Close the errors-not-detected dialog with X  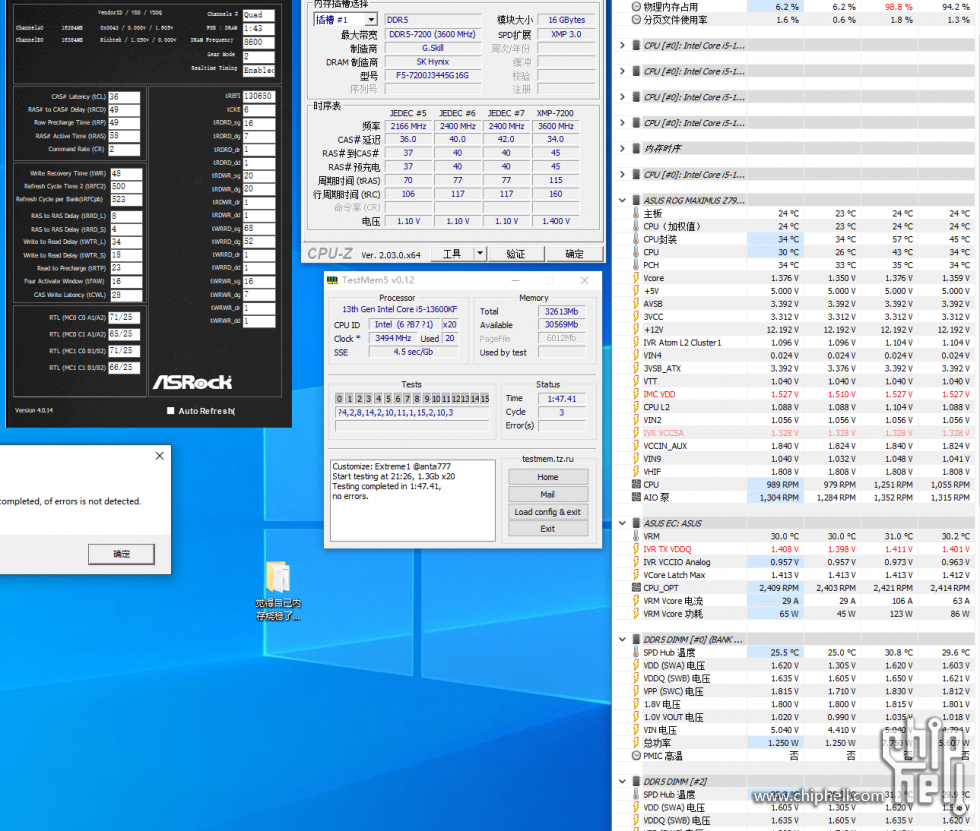[159, 456]
